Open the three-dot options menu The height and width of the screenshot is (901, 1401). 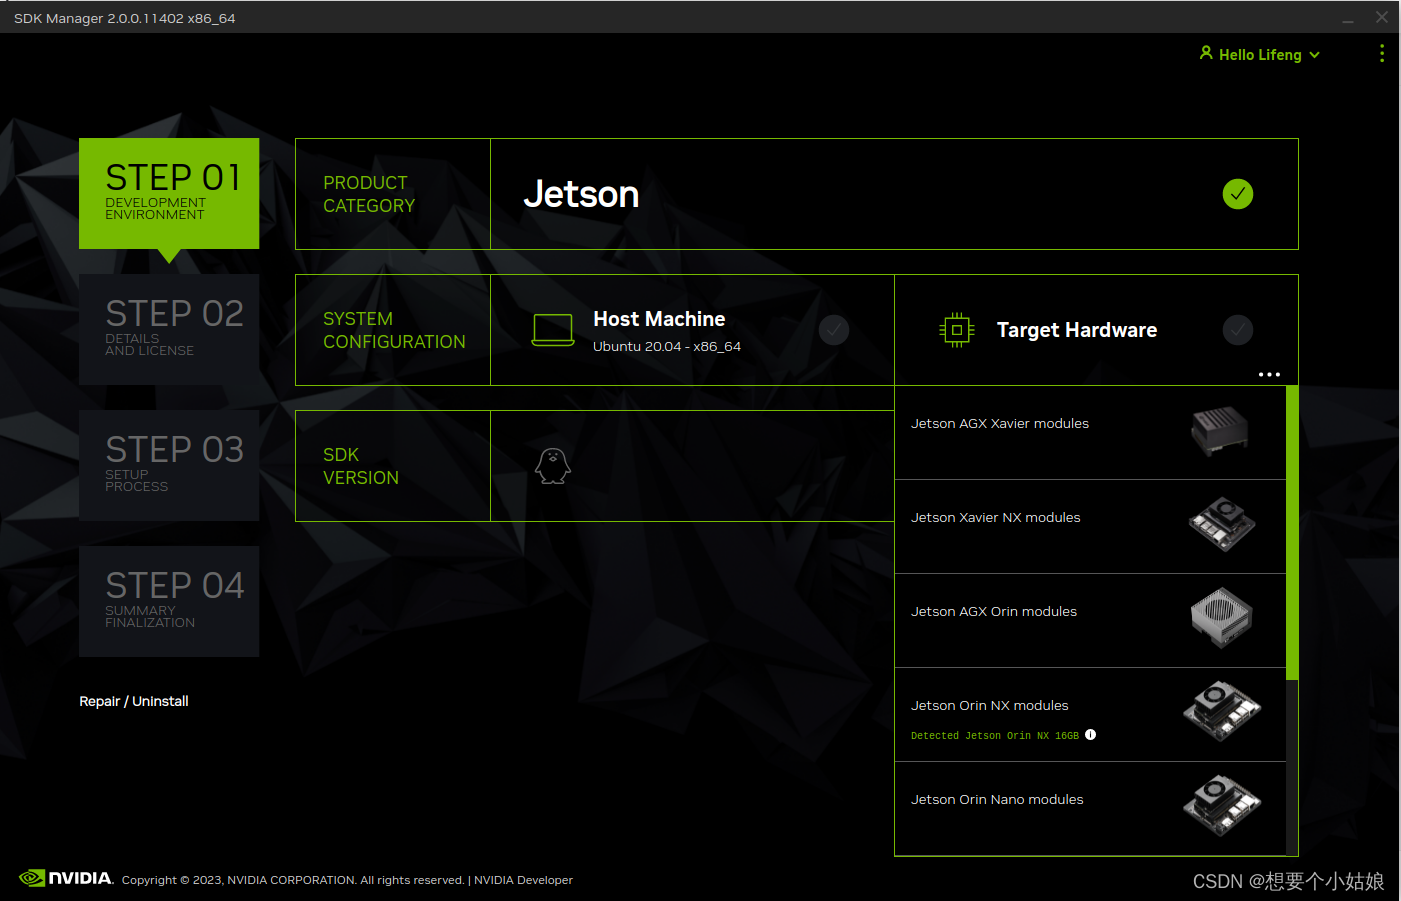(x=1381, y=54)
